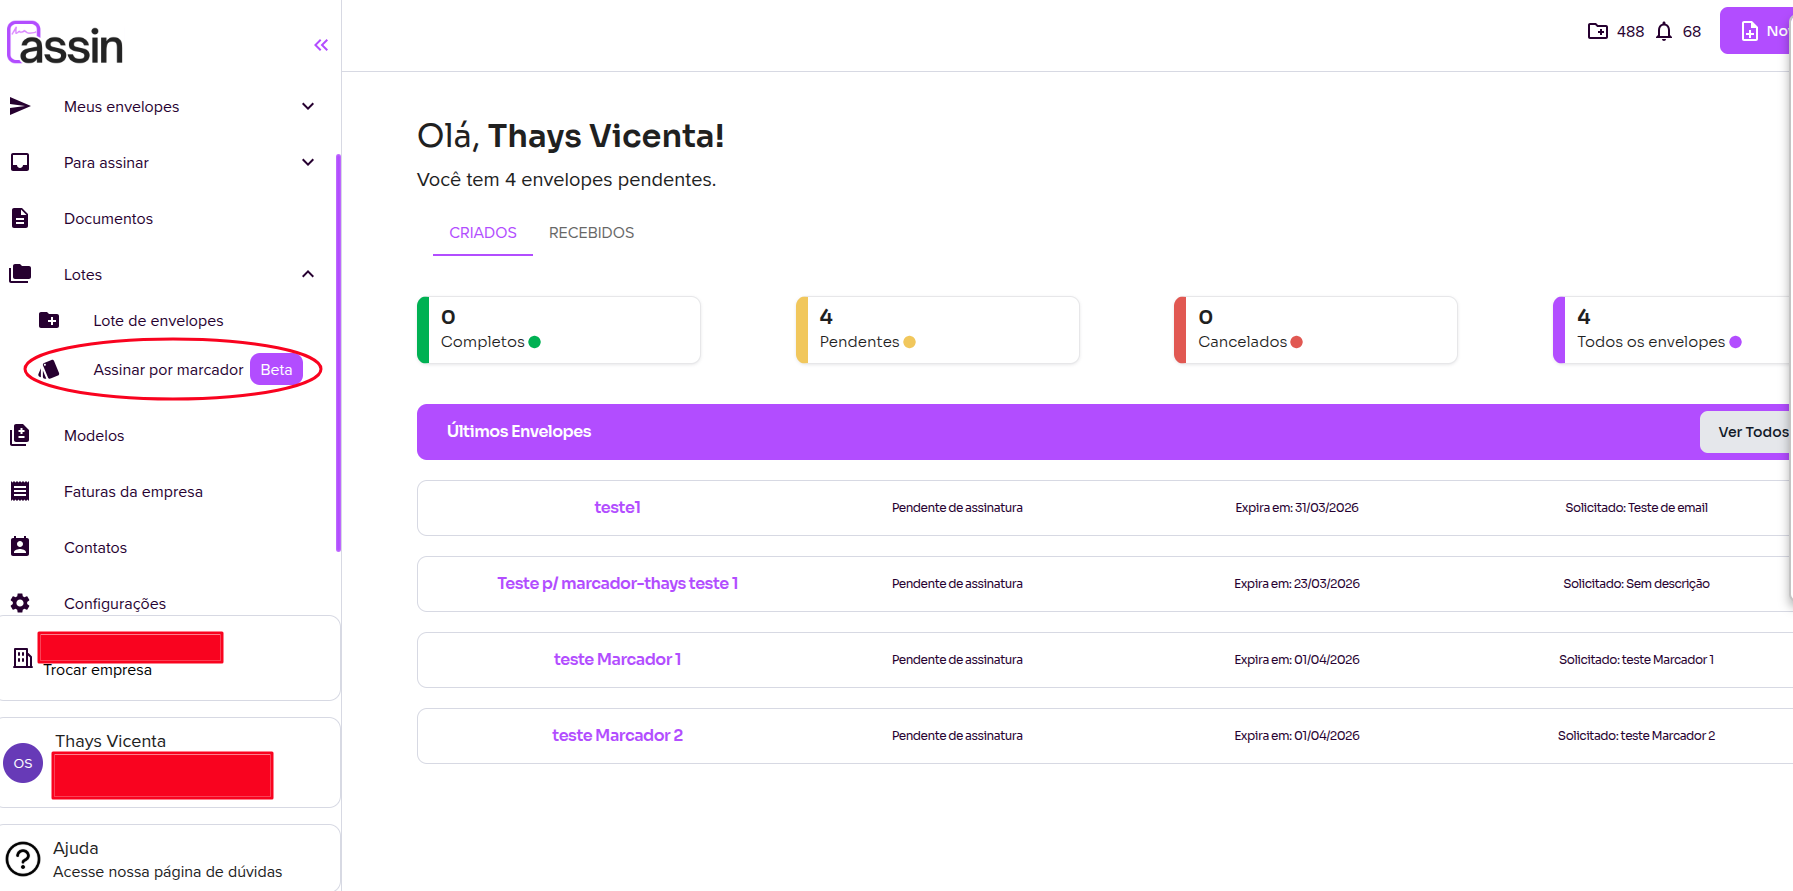Viewport: 1793px width, 891px height.
Task: Collapse the sidebar with double-chevron icon
Action: [321, 45]
